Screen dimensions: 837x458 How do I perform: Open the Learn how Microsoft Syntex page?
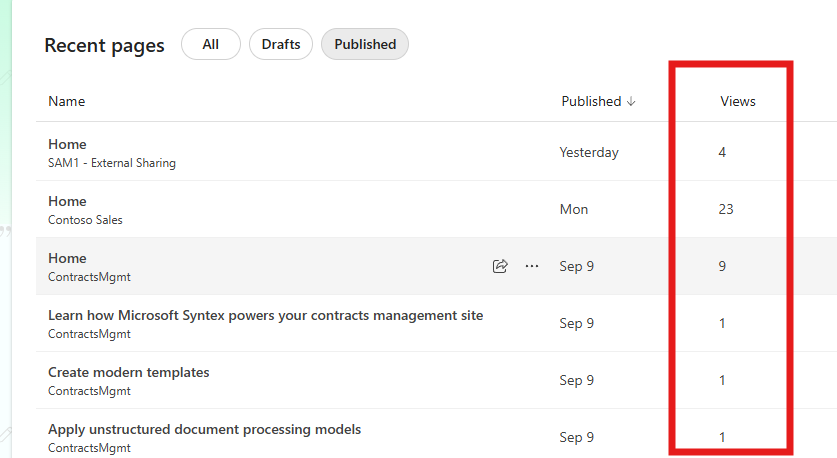[265, 315]
